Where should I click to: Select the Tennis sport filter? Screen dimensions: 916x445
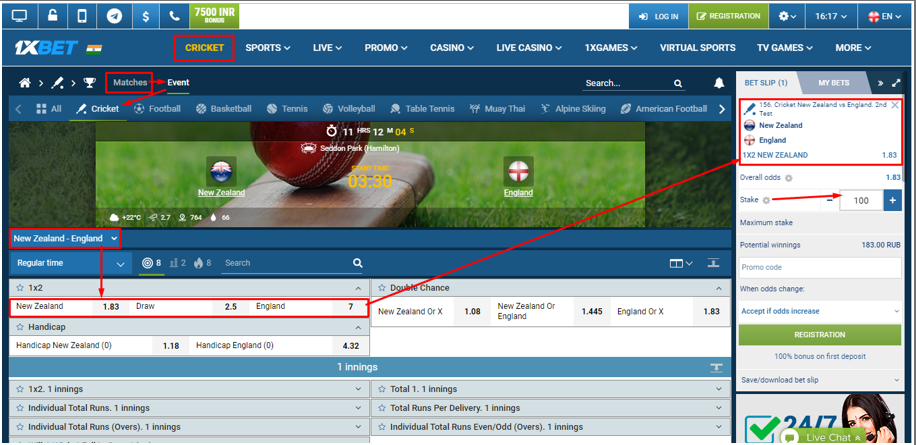coord(287,109)
